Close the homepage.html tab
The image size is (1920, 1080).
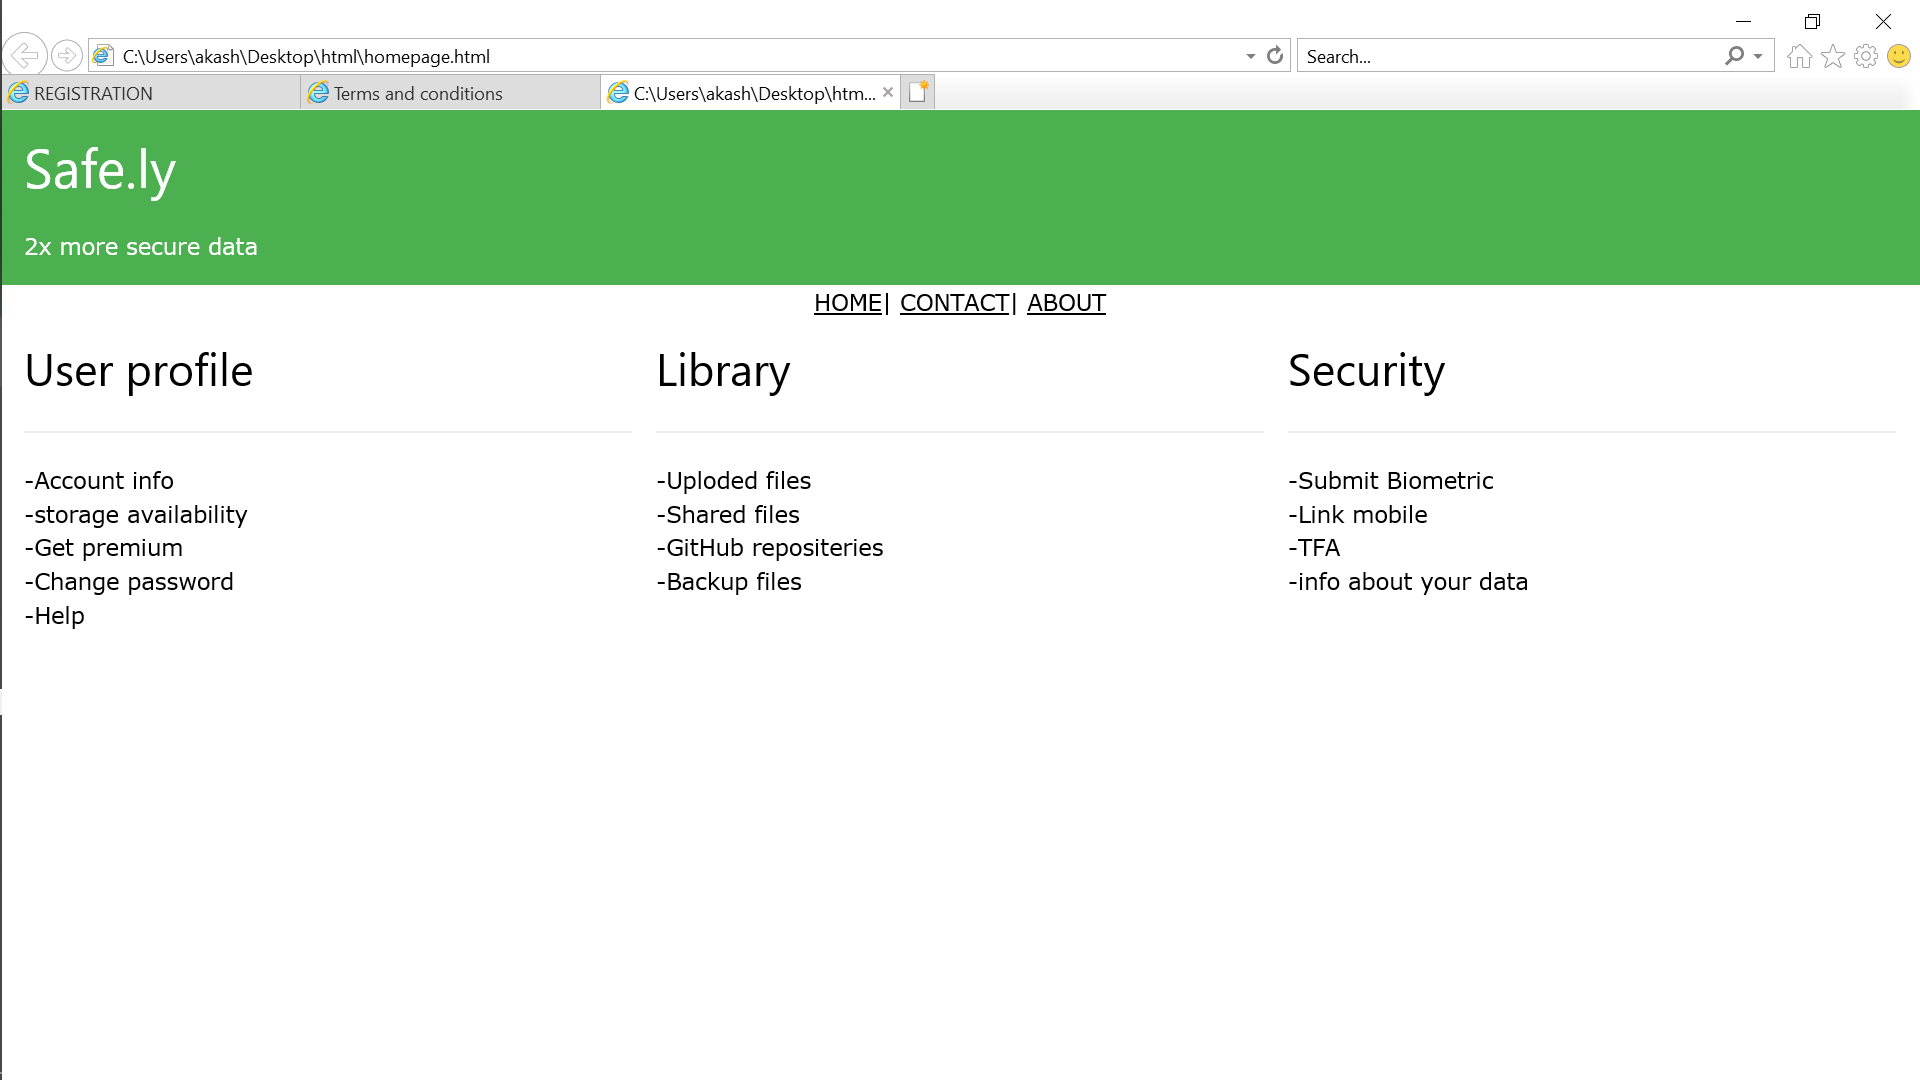point(888,92)
